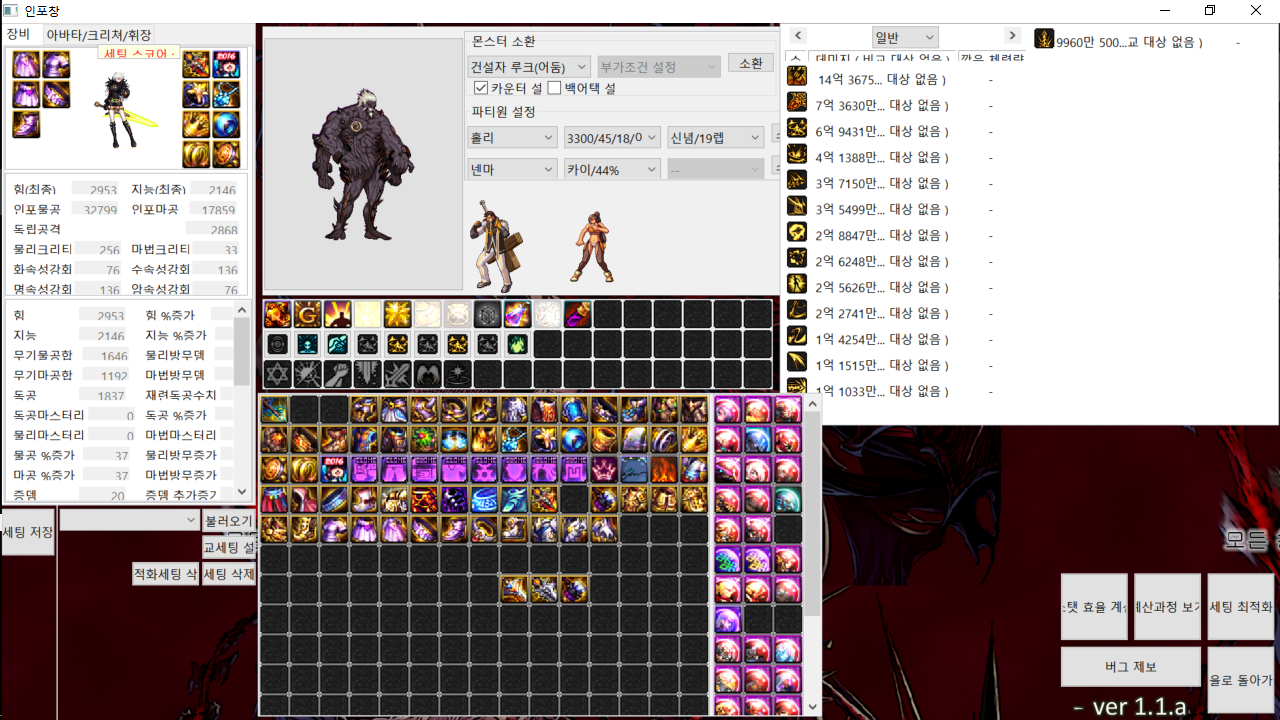Image resolution: width=1280 pixels, height=720 pixels.
Task: Click the G-letter buff icon in skill bar
Action: [307, 314]
